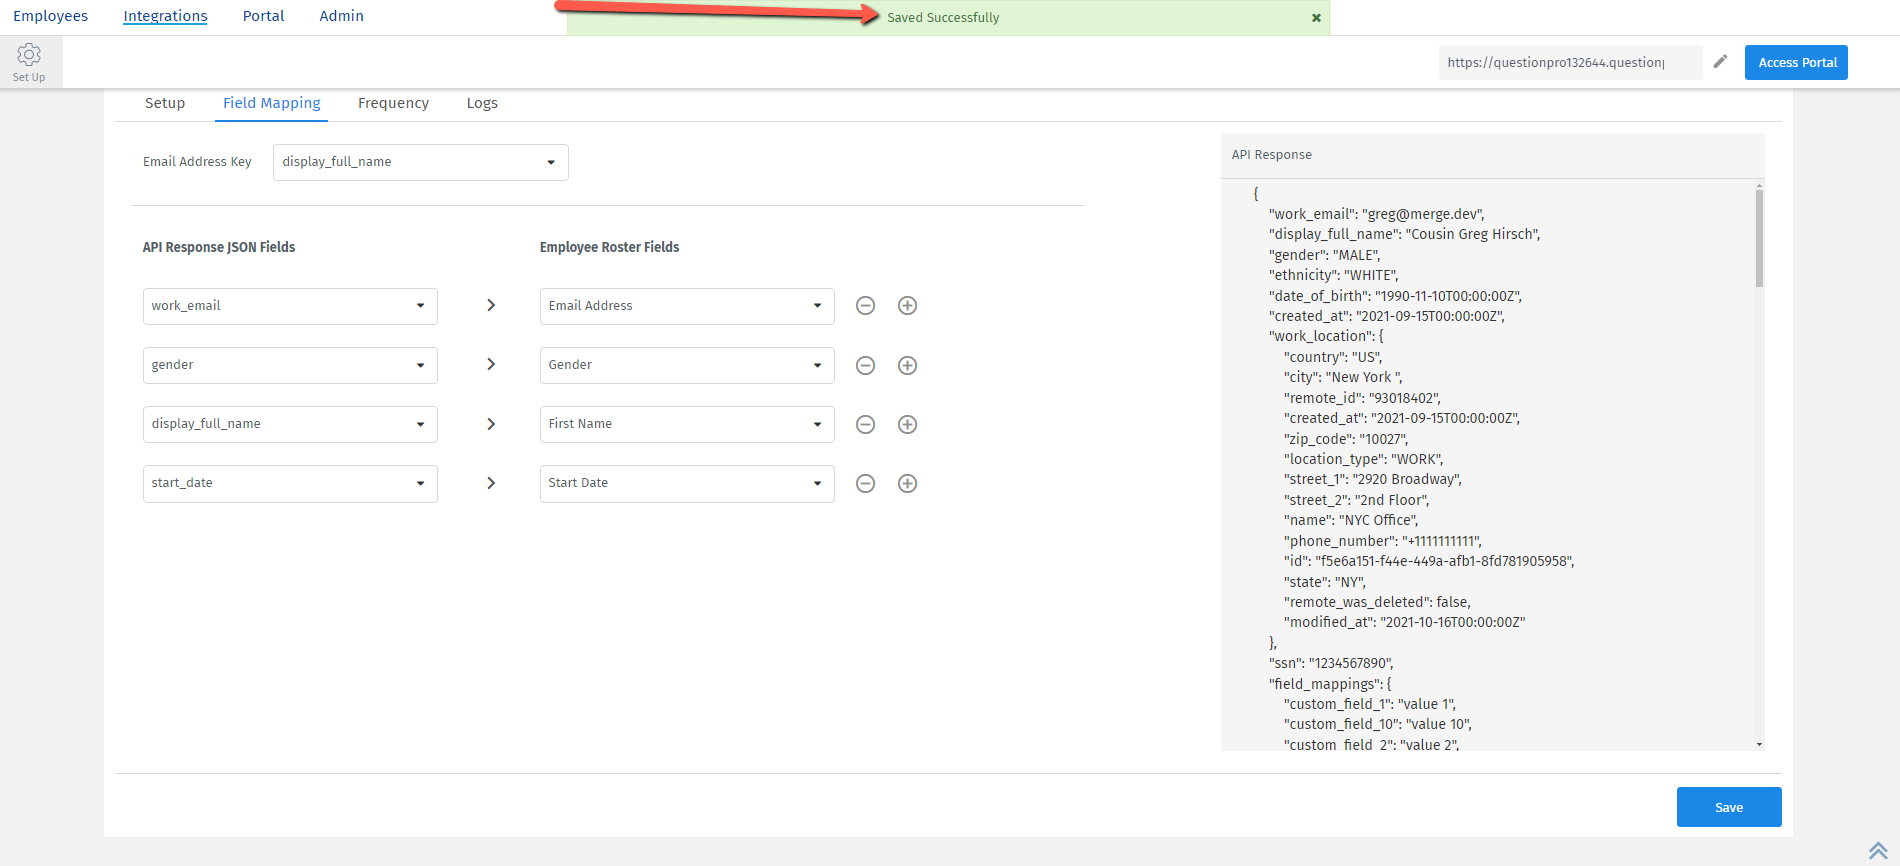1900x866 pixels.
Task: Open the Email Address roster field dropdown
Action: (x=687, y=306)
